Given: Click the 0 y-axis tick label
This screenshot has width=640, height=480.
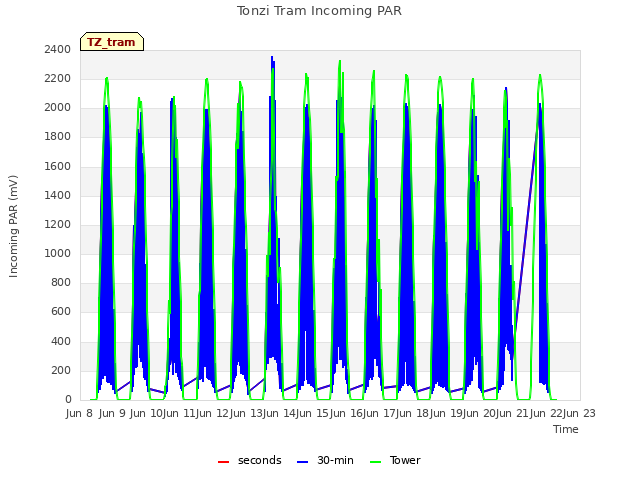Looking at the screenshot, I should tap(68, 400).
